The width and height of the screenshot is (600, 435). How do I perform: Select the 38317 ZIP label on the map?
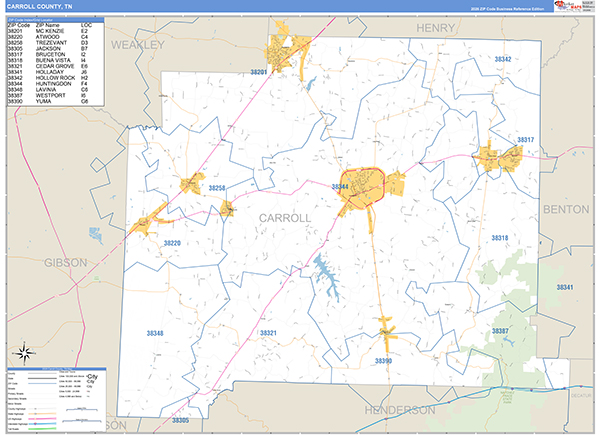point(525,140)
